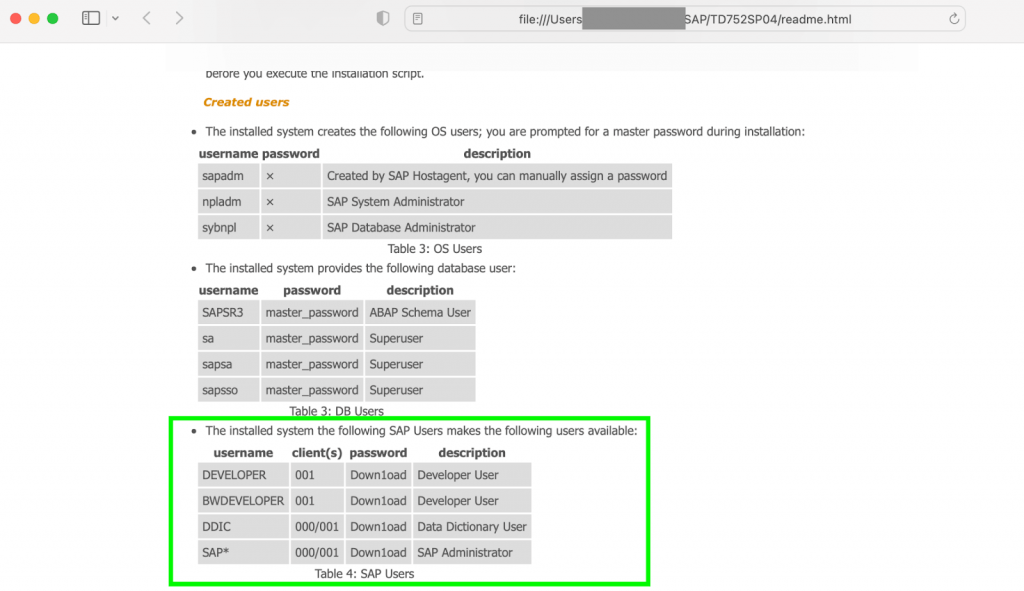Toggle the Safari sidebar icon

click(91, 18)
